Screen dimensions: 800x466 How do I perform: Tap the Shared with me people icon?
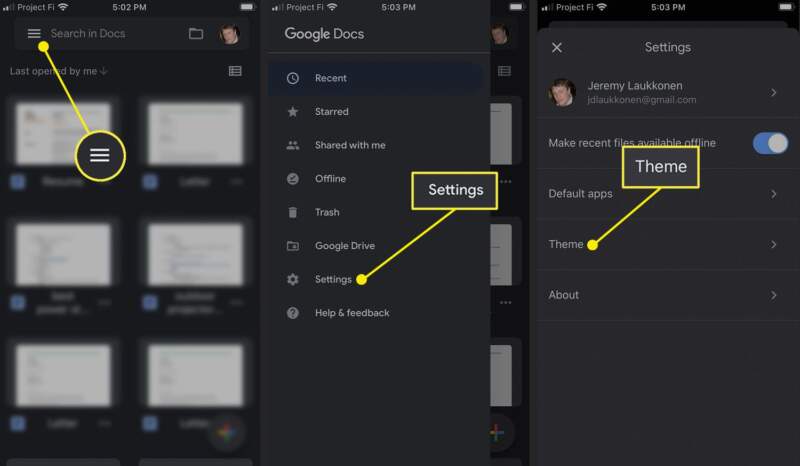292,145
